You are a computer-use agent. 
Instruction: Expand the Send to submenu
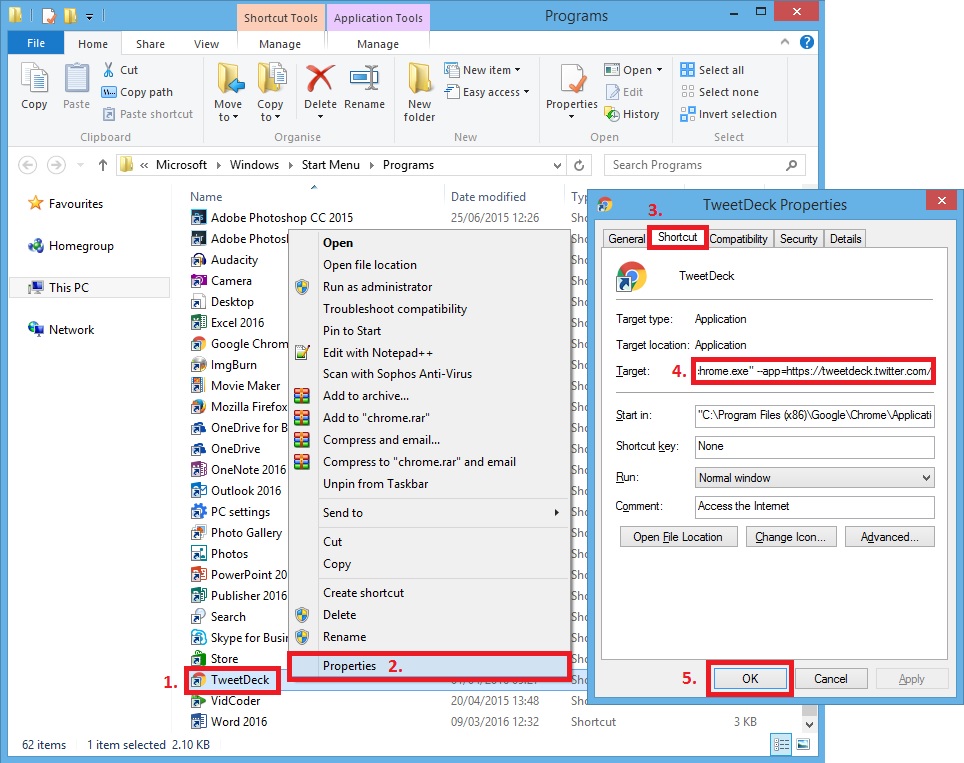[556, 512]
